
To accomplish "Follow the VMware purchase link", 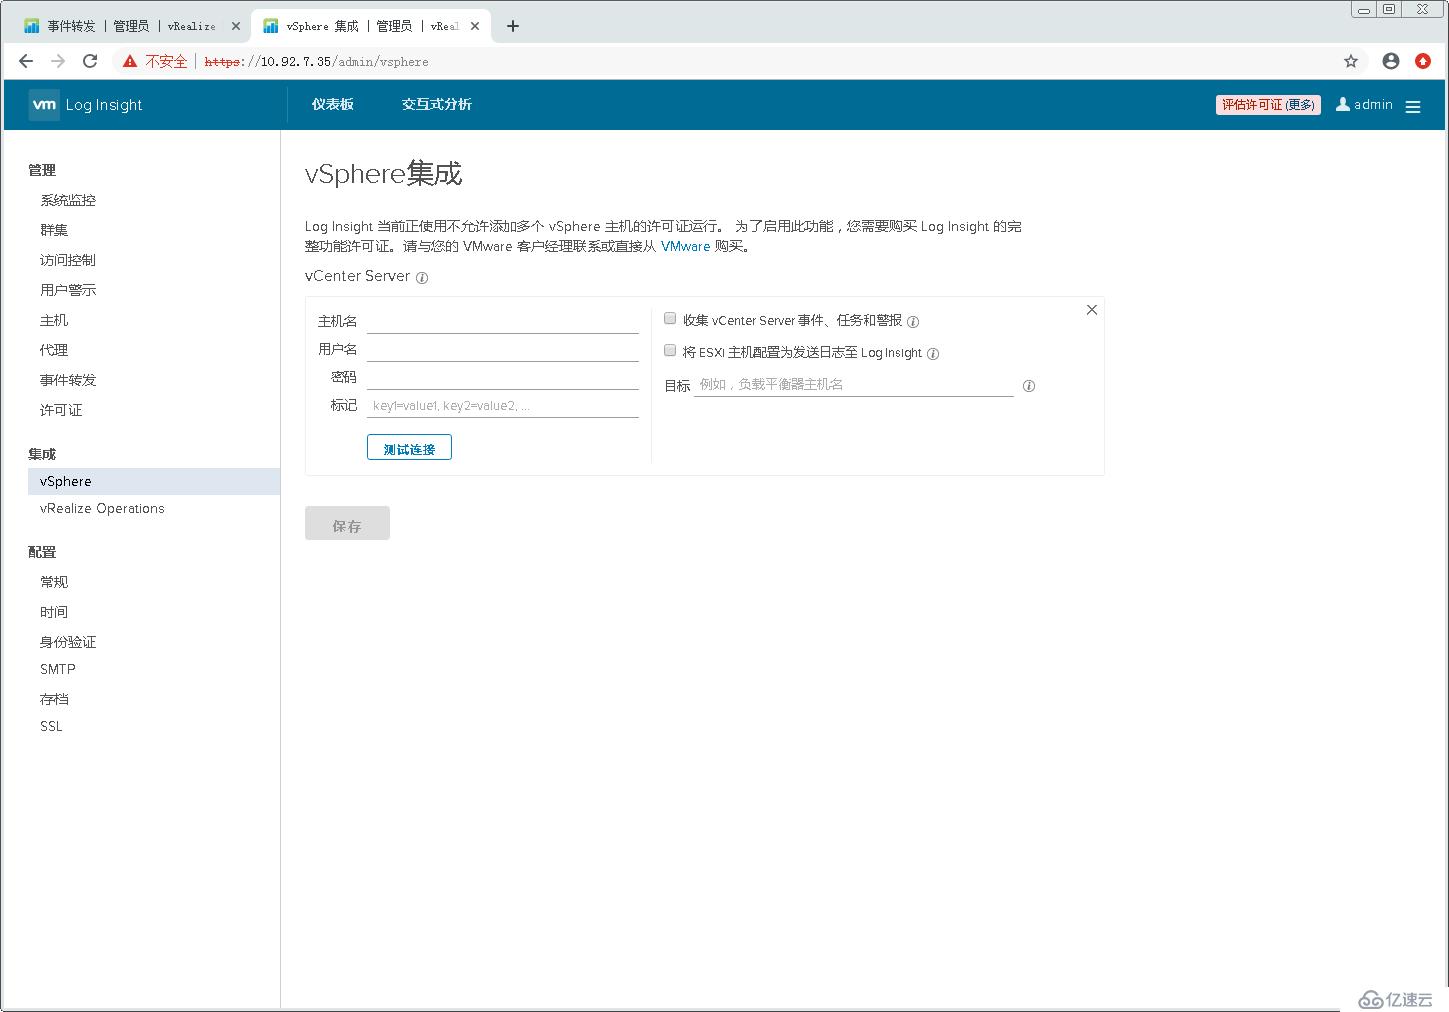I will click(685, 246).
